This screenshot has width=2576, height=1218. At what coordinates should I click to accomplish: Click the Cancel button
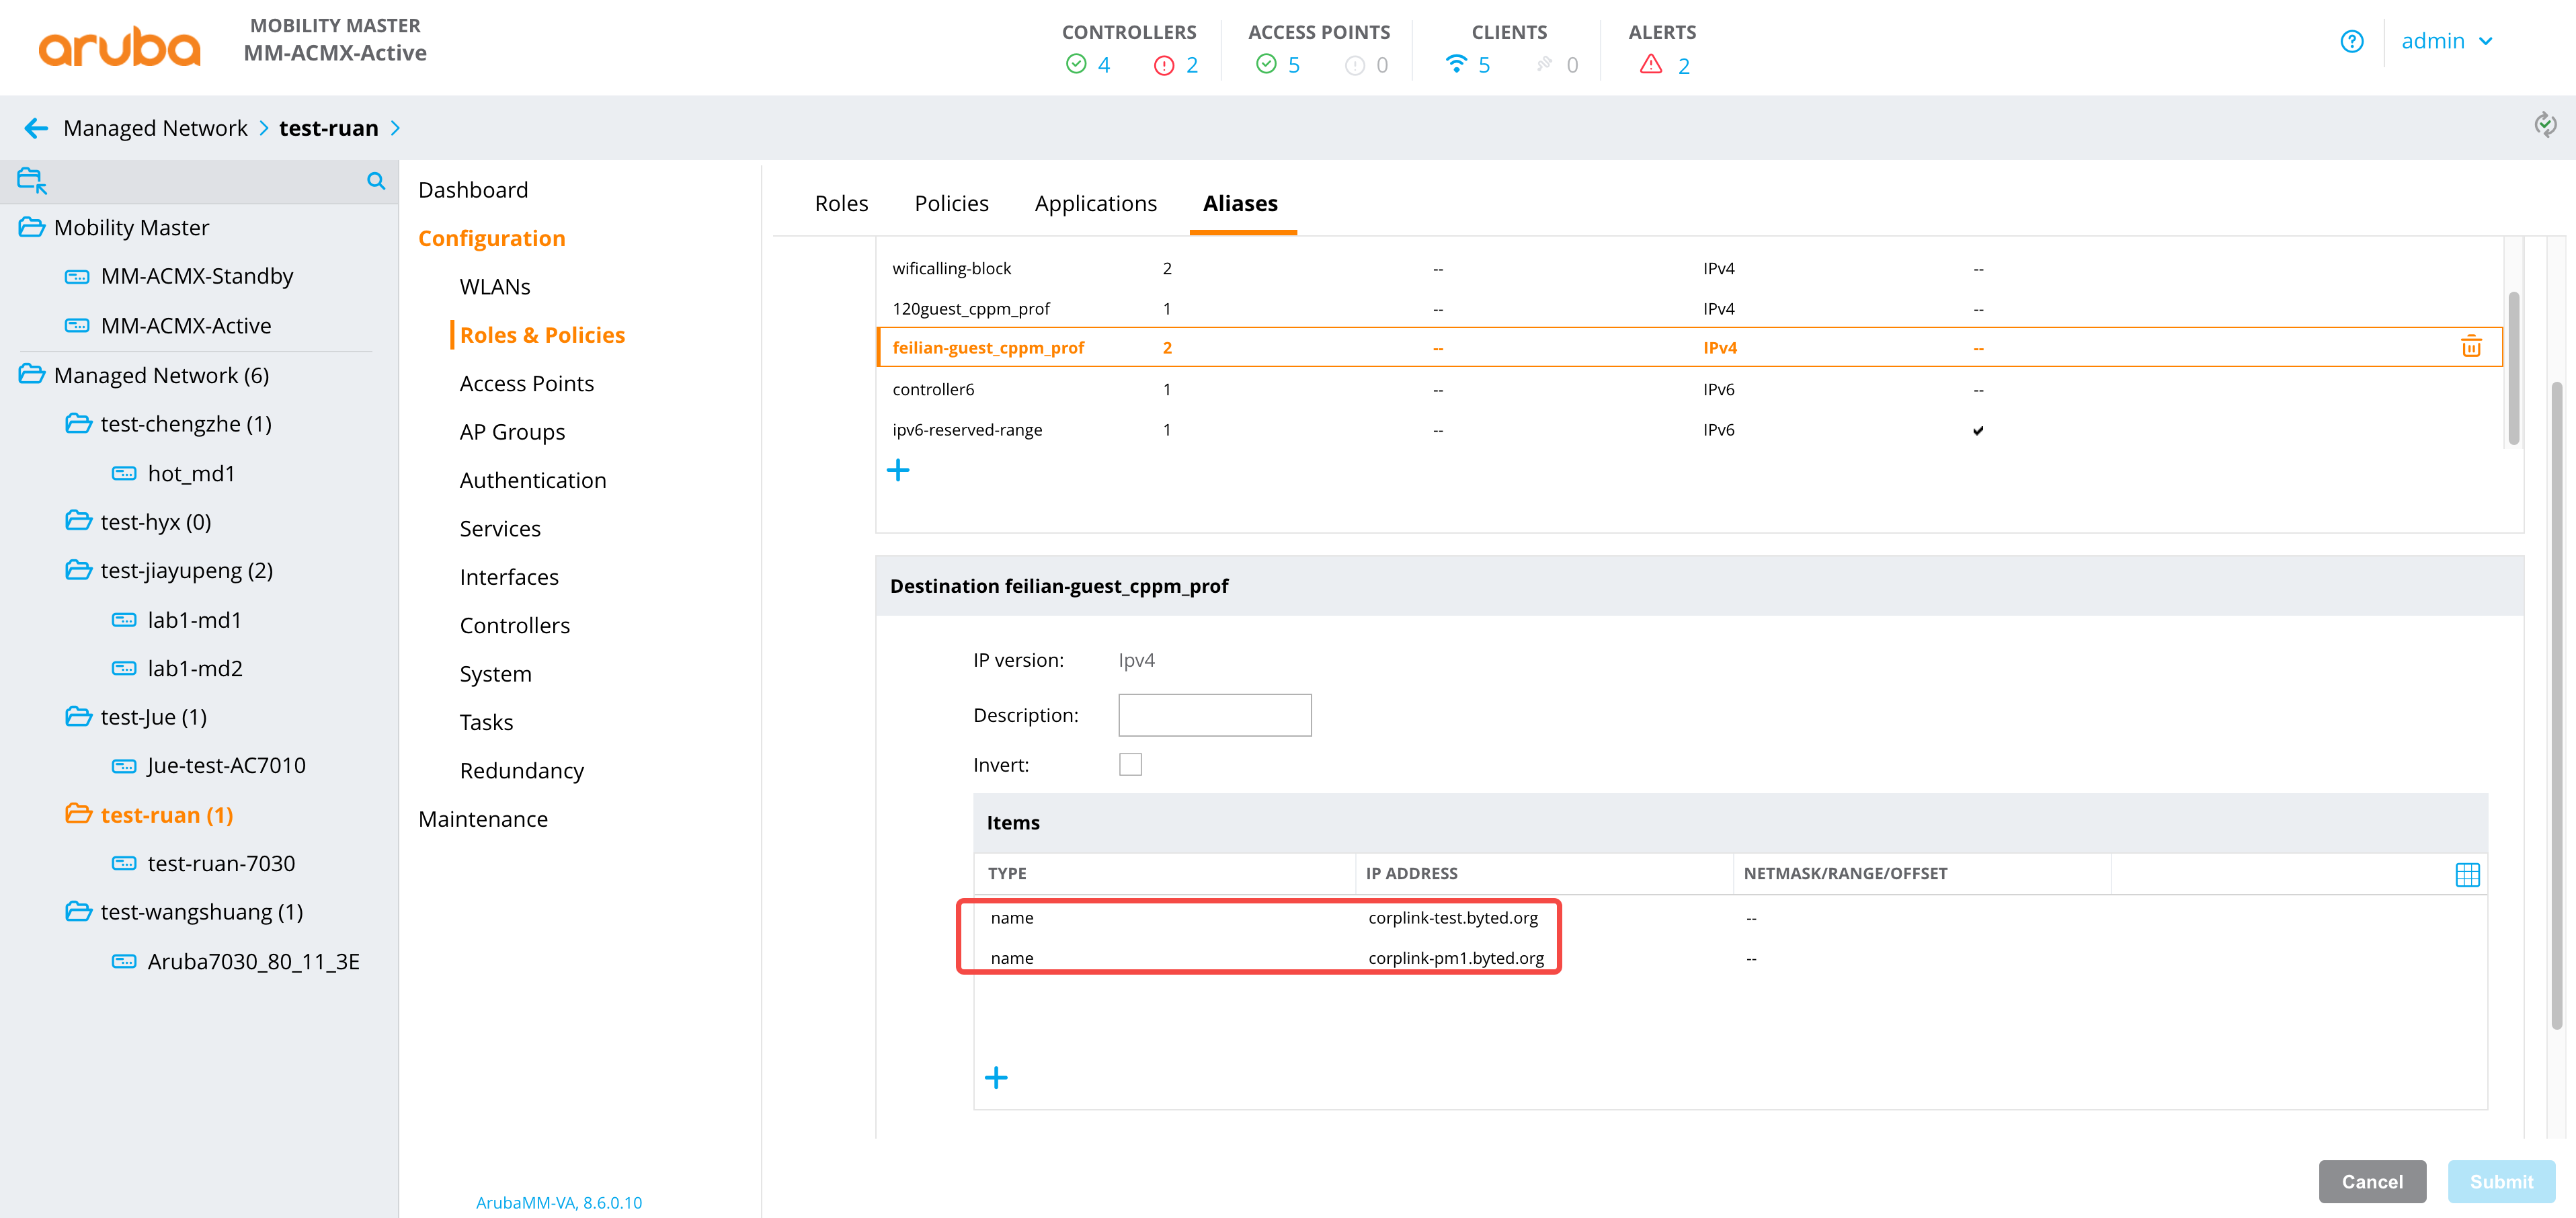2372,1181
